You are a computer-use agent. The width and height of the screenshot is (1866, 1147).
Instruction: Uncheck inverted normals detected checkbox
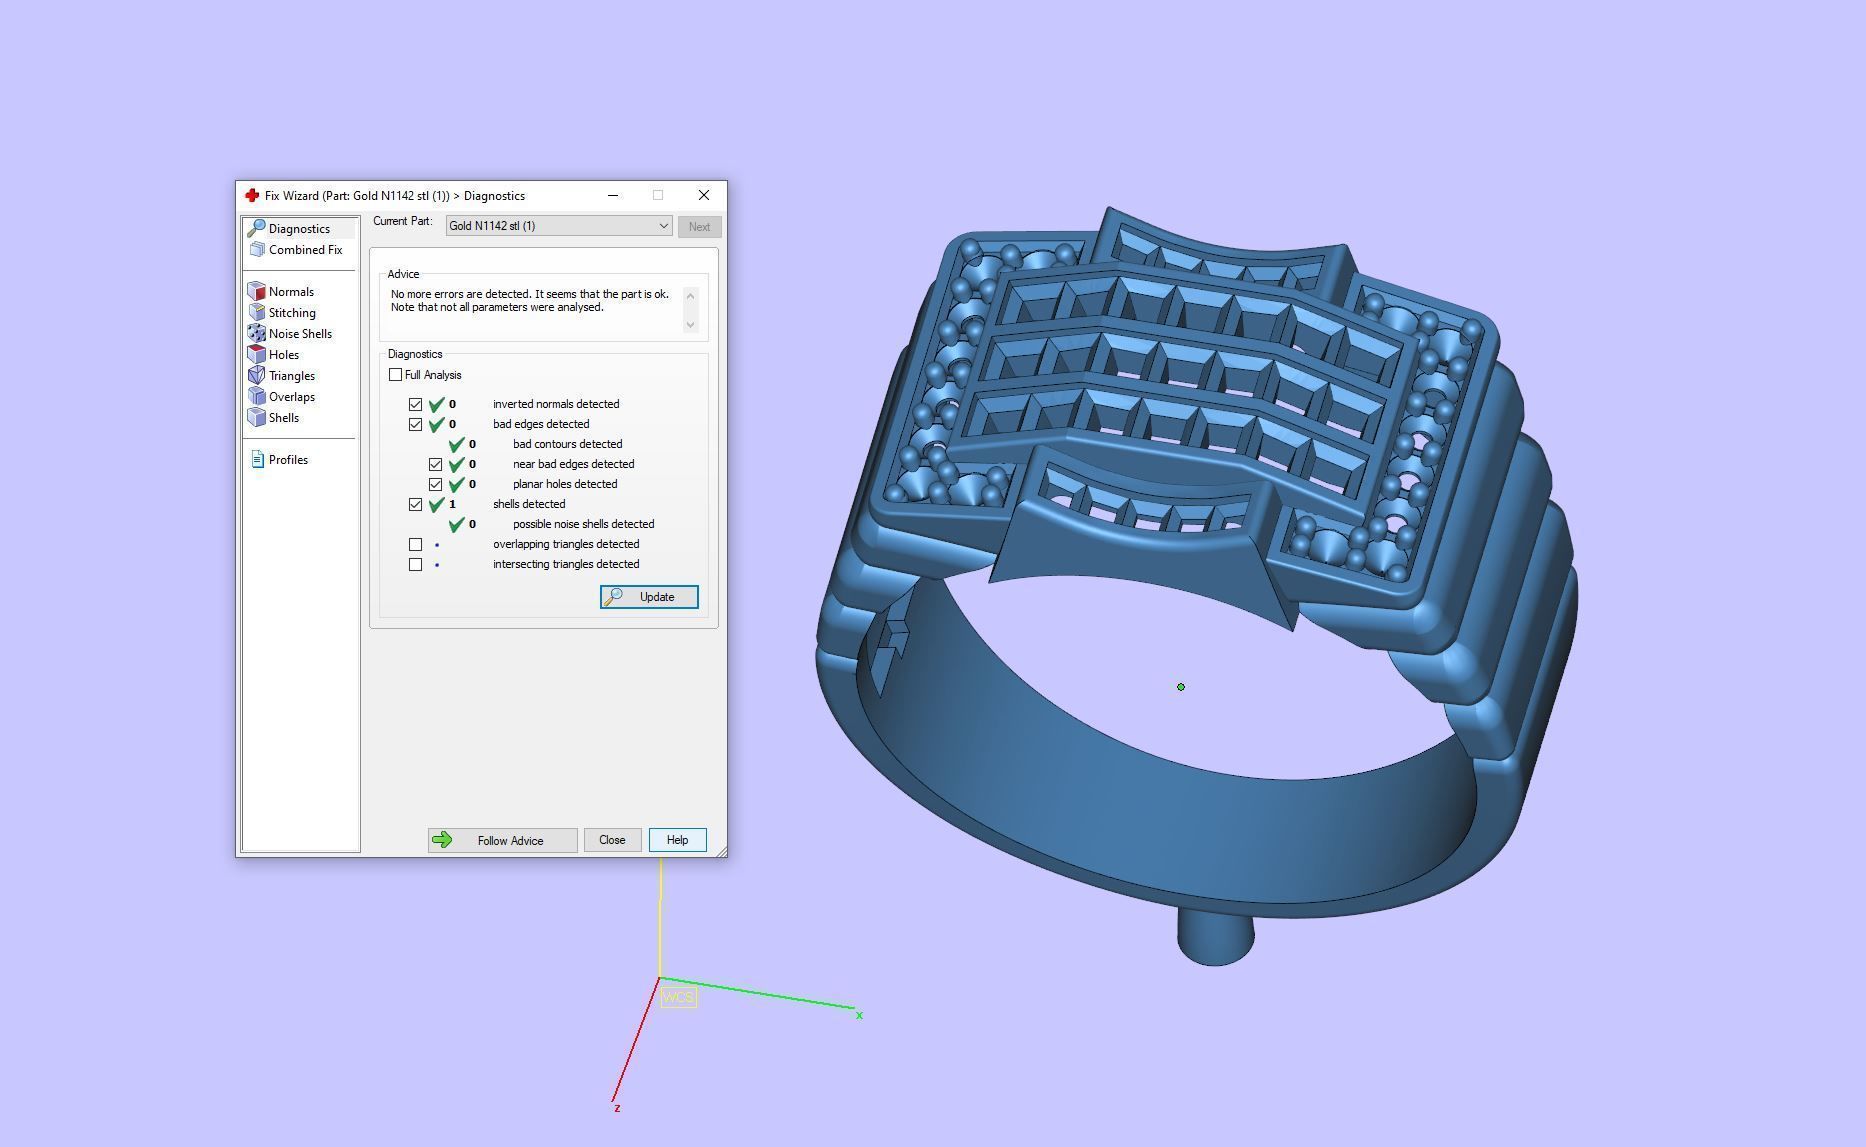coord(416,405)
